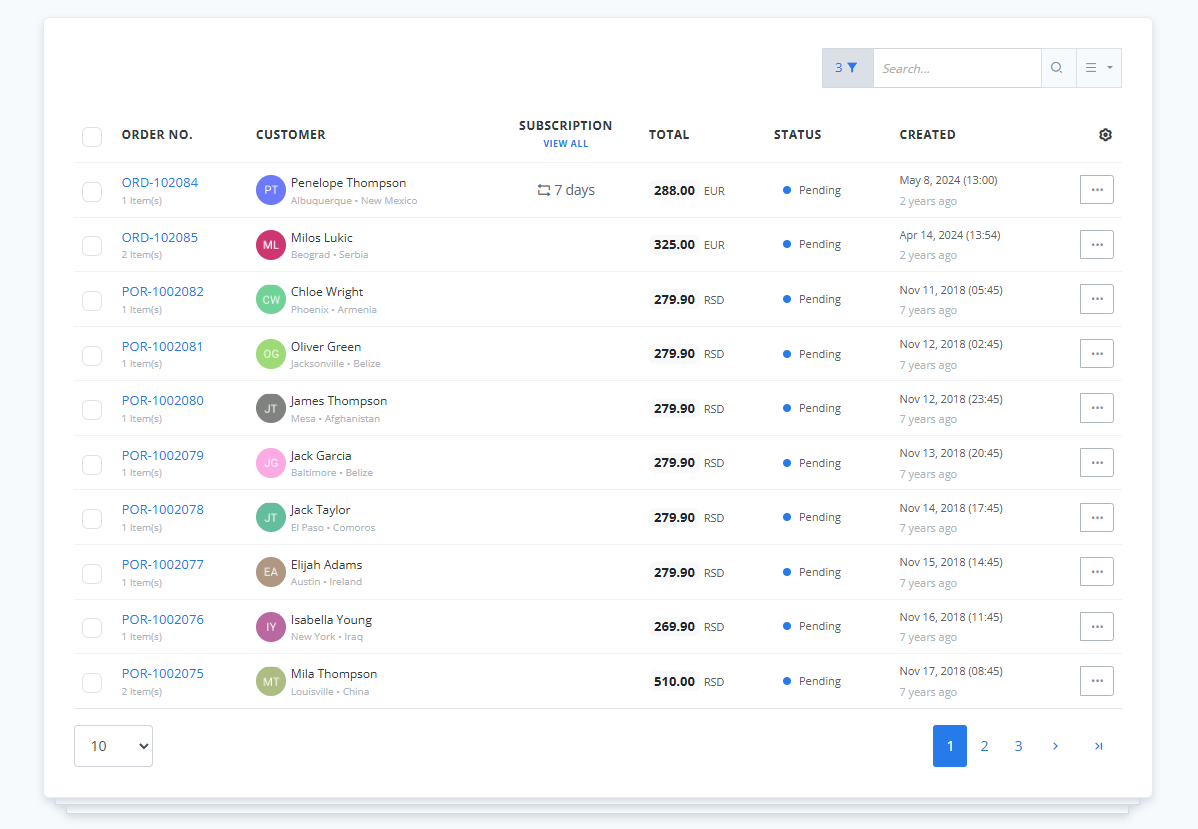This screenshot has width=1198, height=829.
Task: Check the checkbox for order ORD-102085
Action: pyautogui.click(x=91, y=245)
